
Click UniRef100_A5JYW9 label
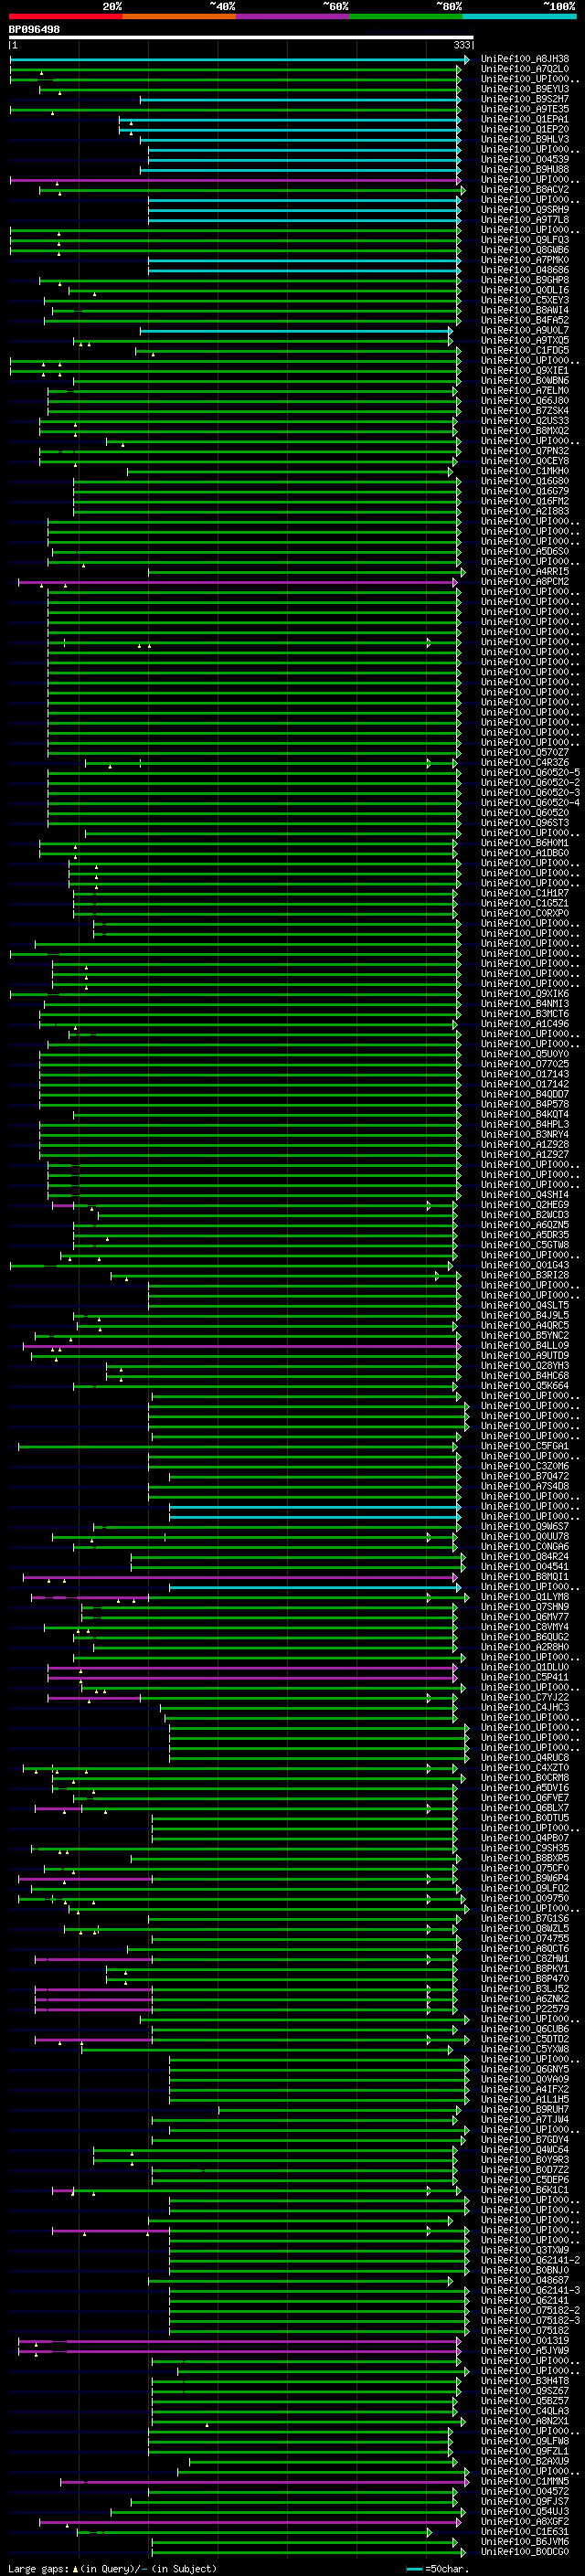[x=525, y=2350]
